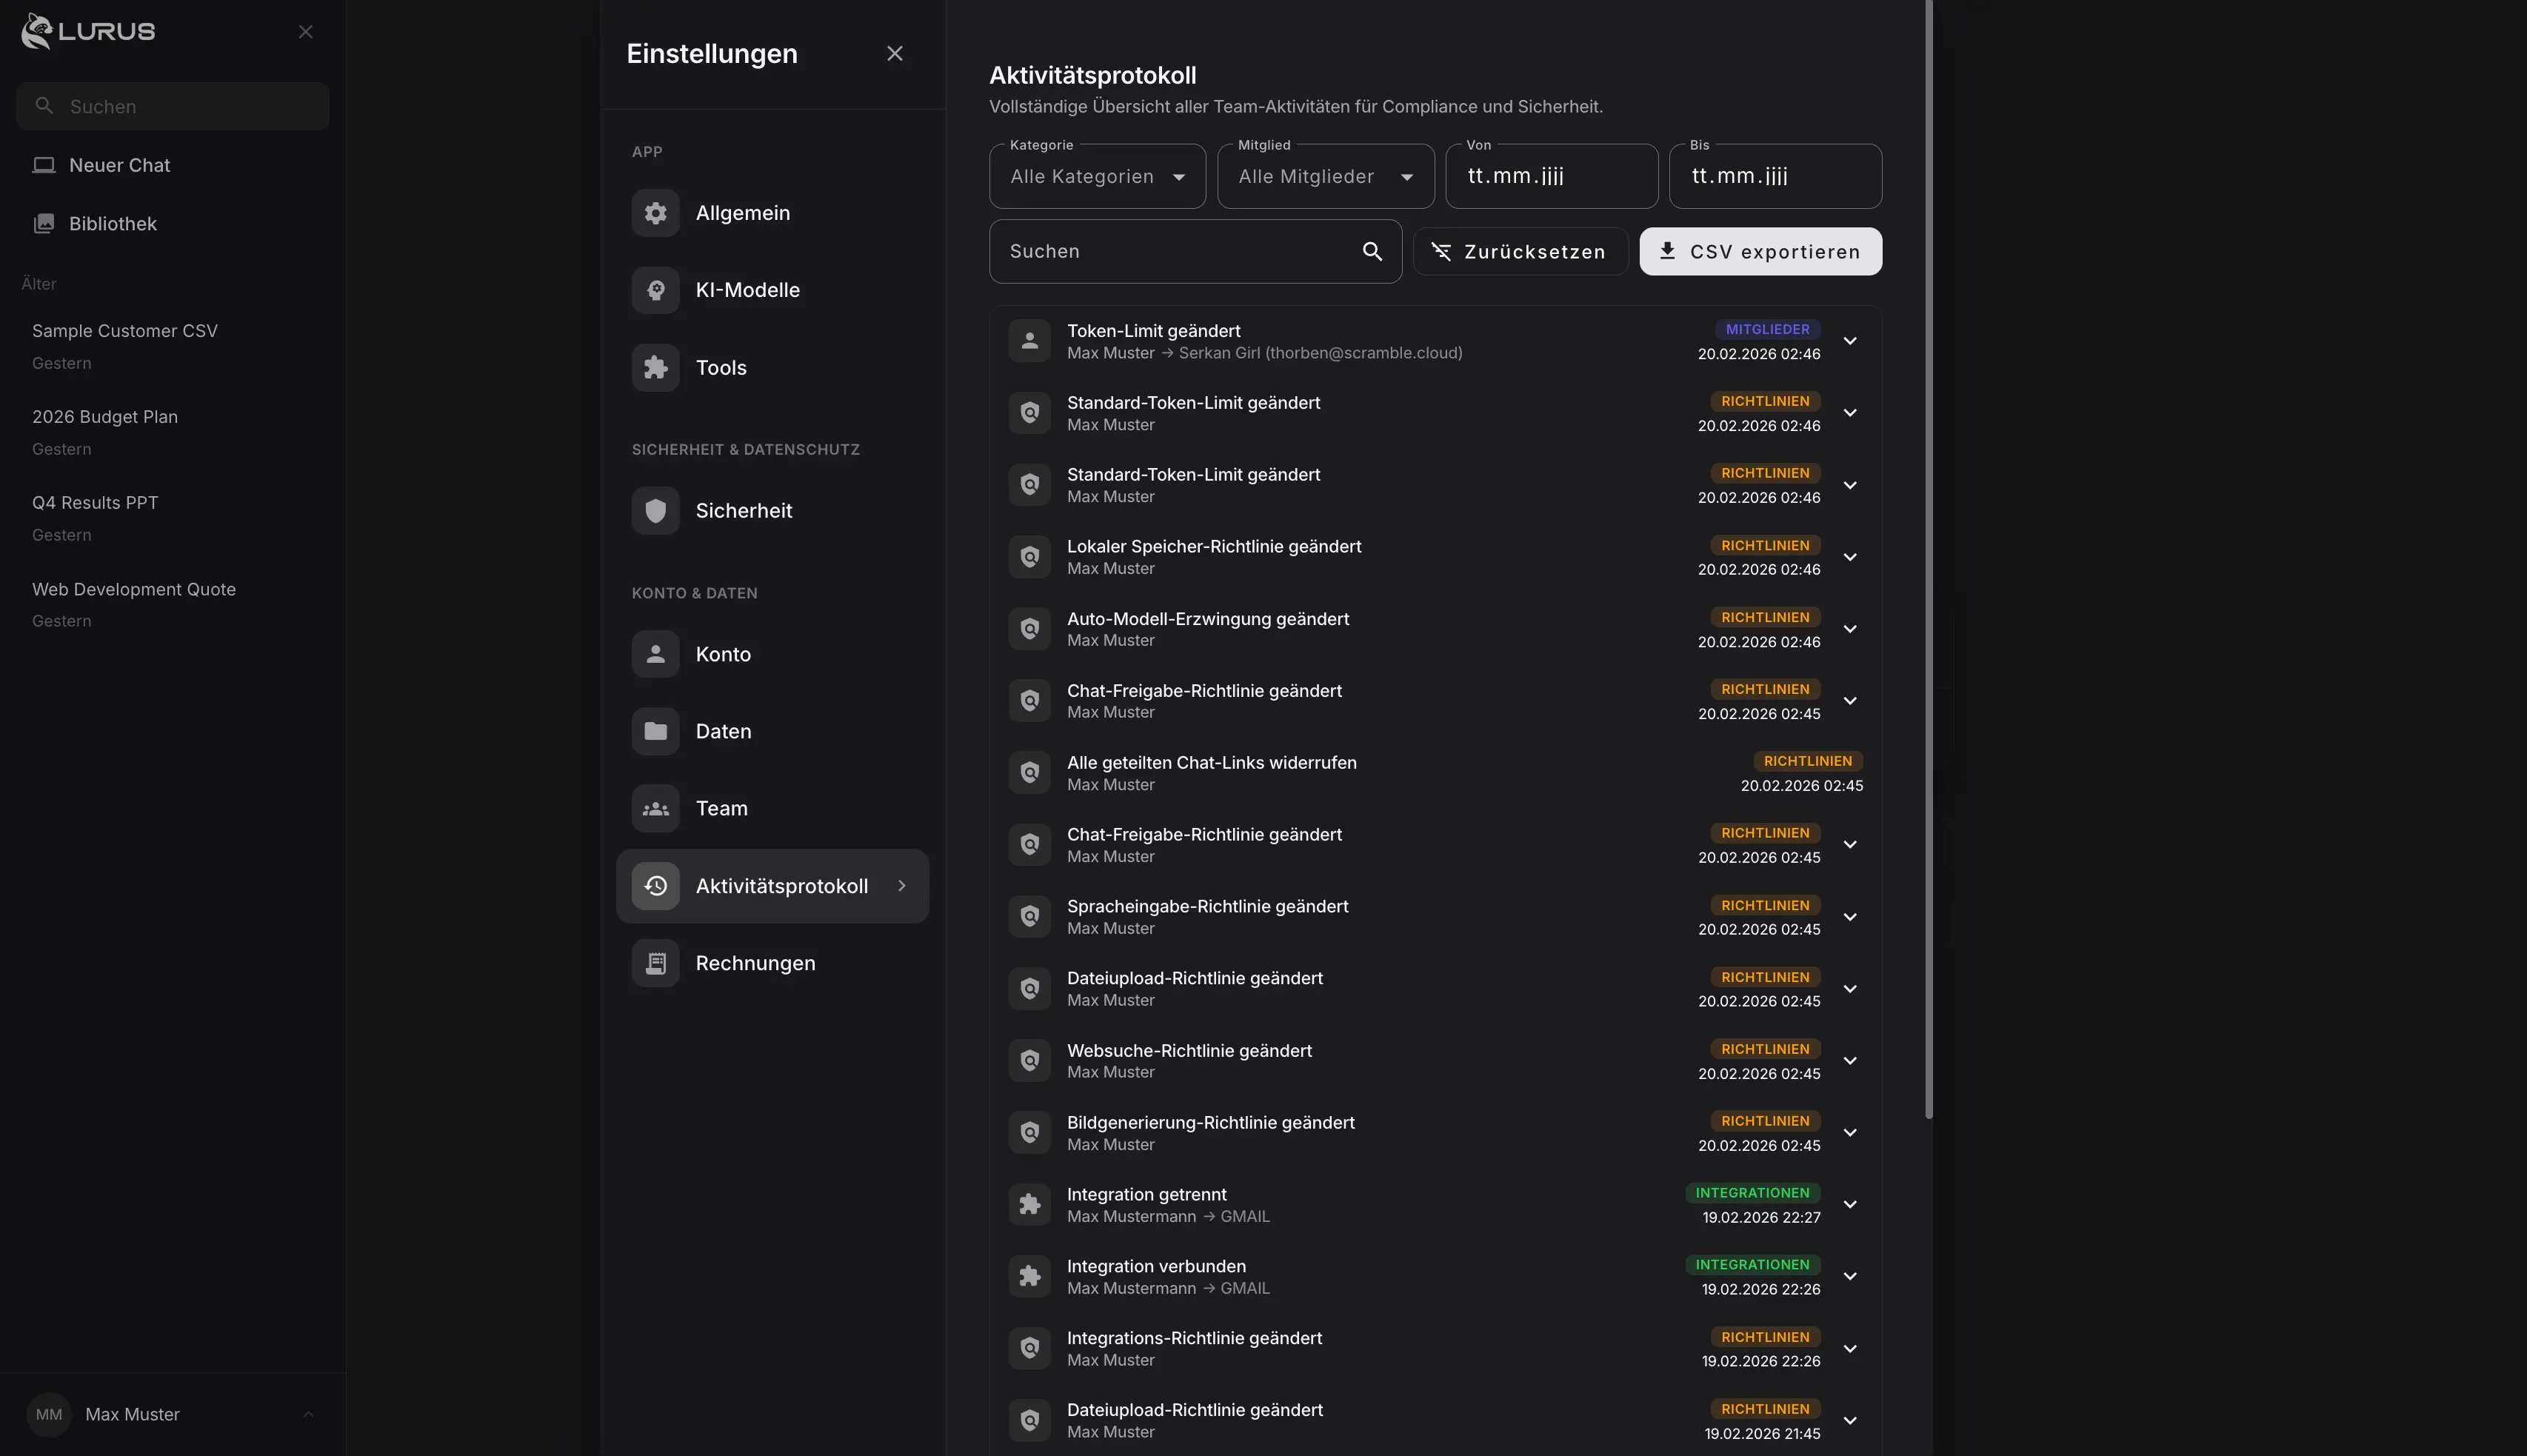2527x1456 pixels.
Task: Select the KI-Modelle settings icon
Action: point(655,289)
